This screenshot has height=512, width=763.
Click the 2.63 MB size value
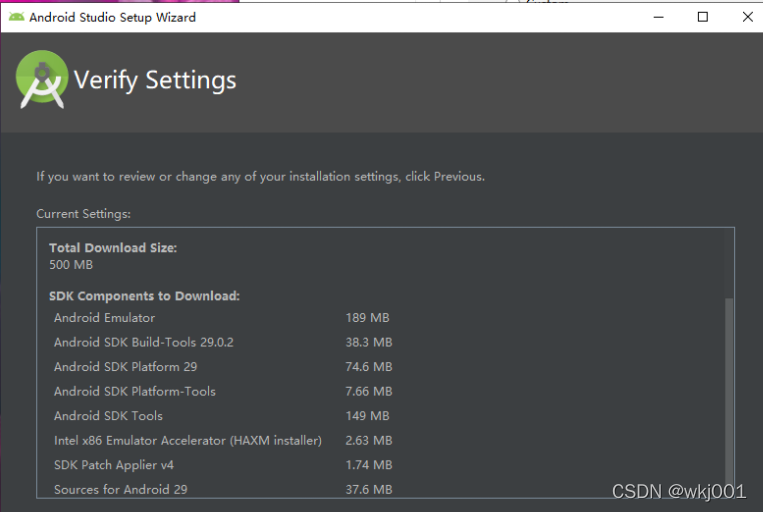pos(369,440)
